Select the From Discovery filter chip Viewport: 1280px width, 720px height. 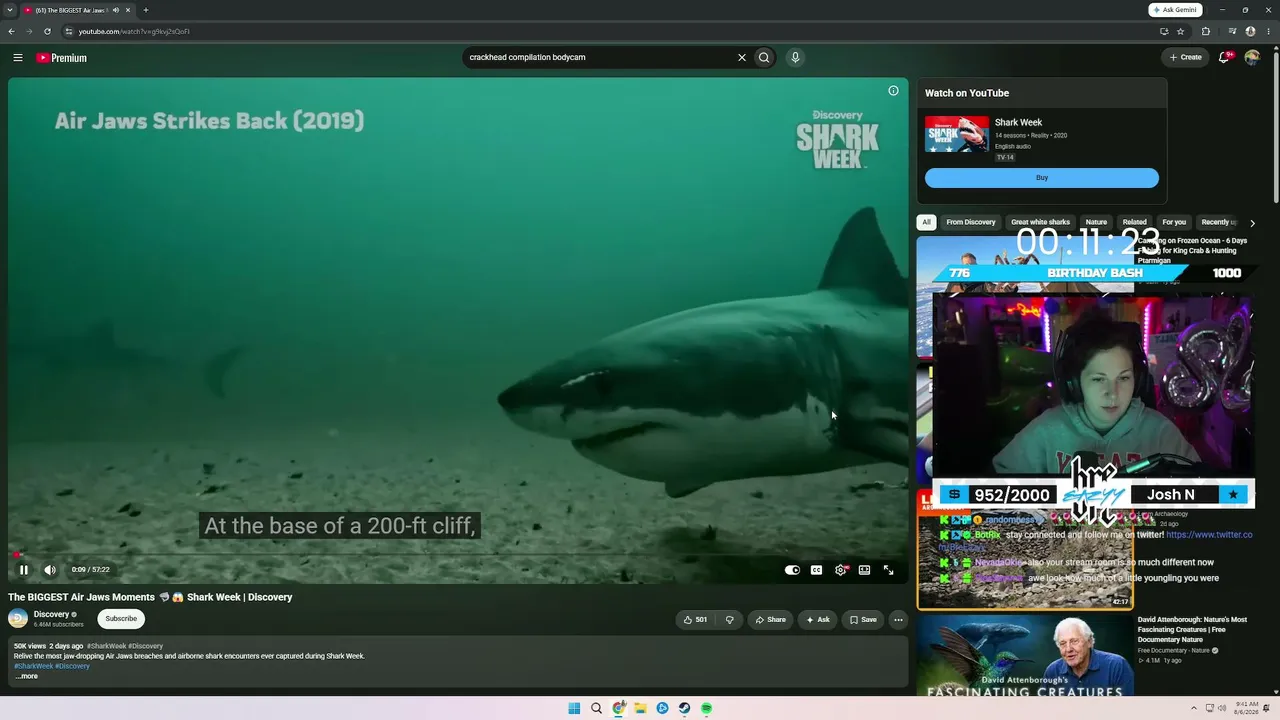pos(971,222)
